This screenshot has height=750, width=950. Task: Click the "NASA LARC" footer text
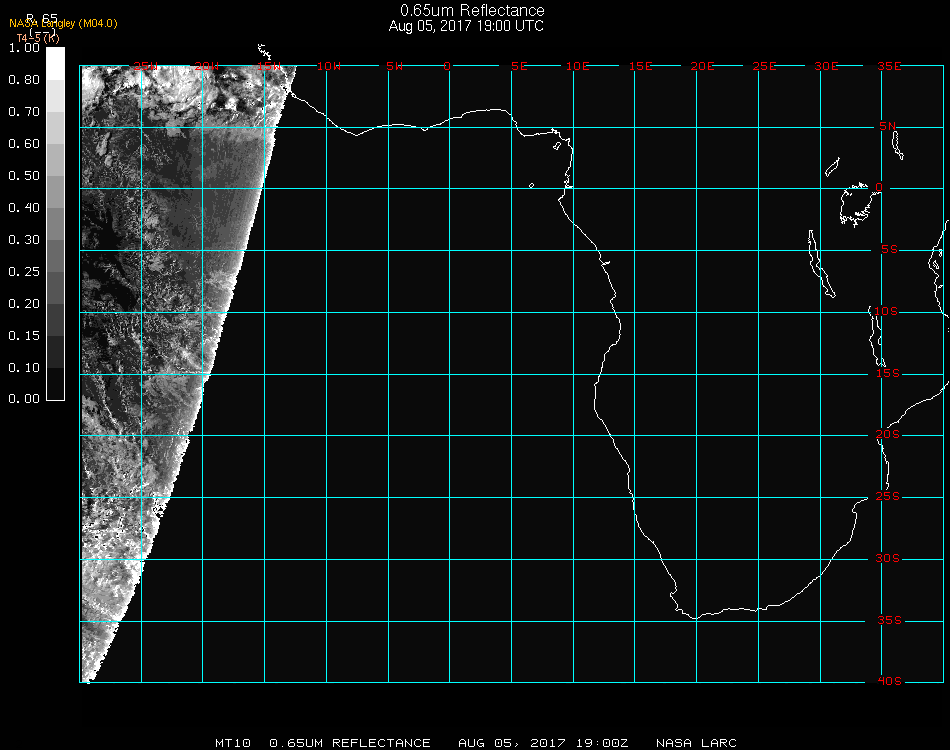click(x=696, y=743)
